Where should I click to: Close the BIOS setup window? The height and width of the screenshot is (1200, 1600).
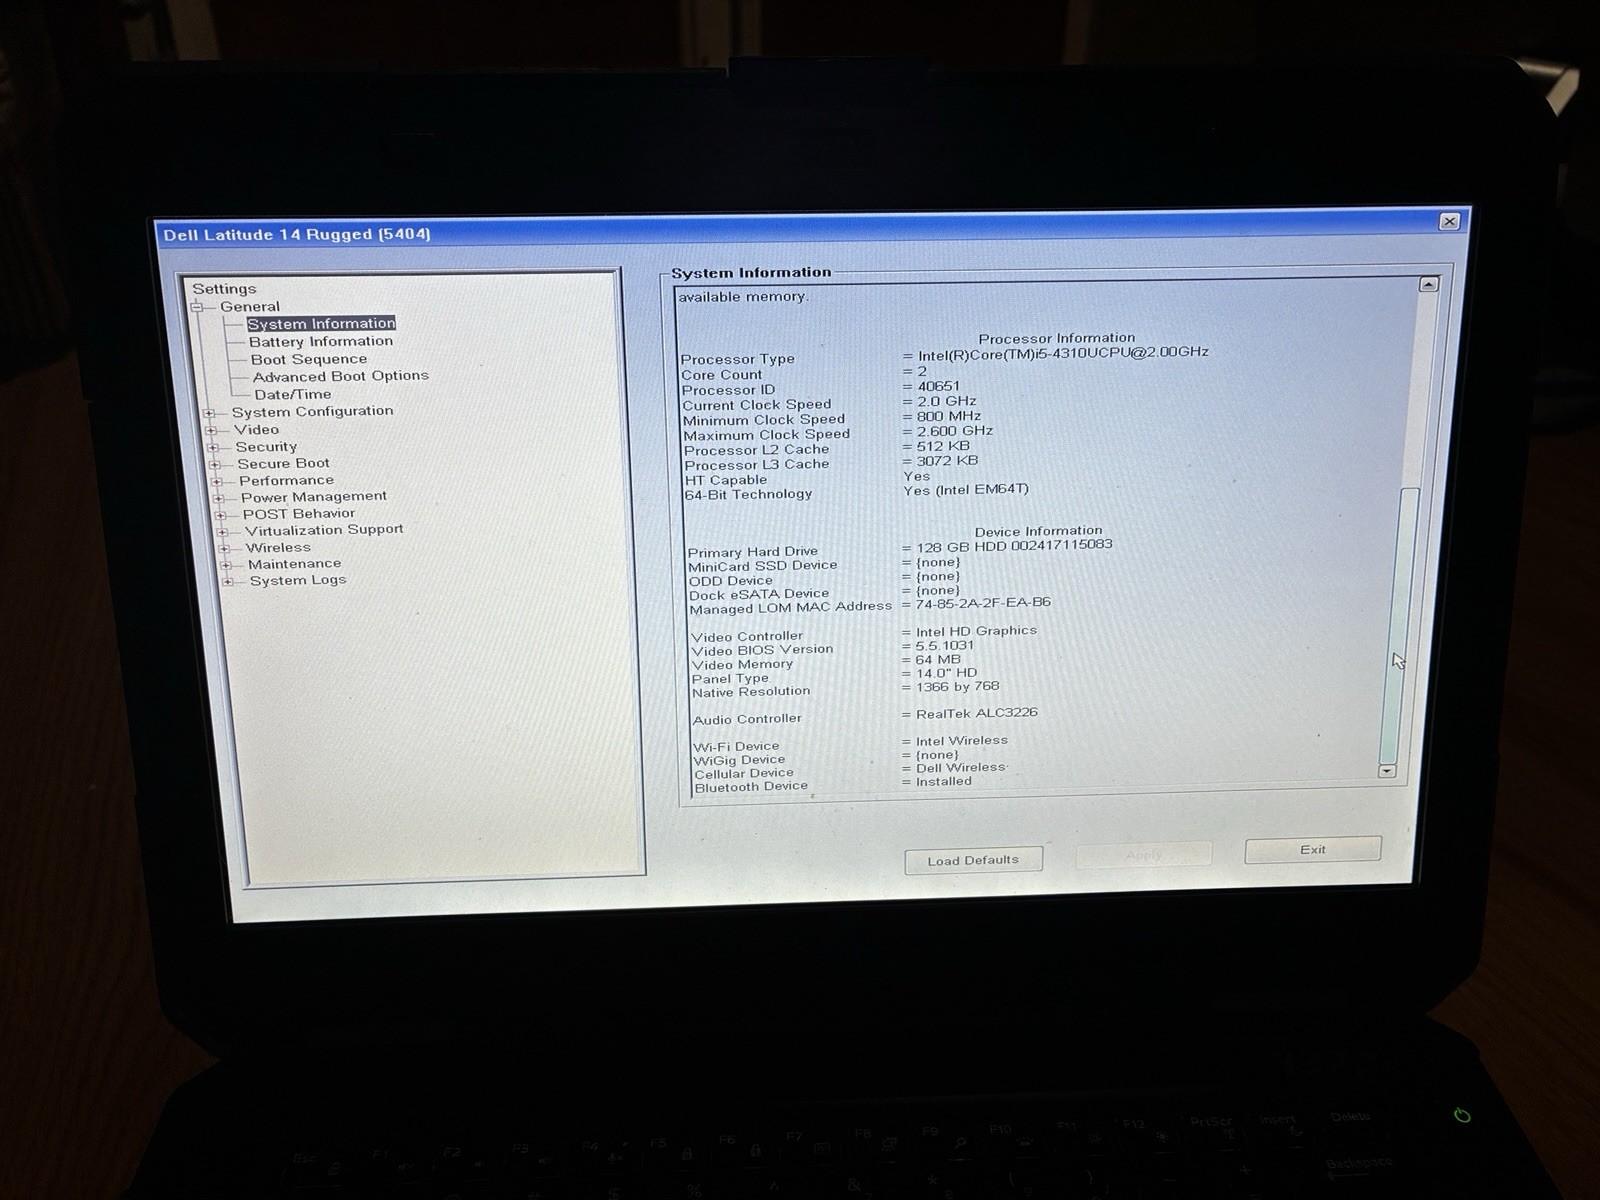tap(1449, 221)
